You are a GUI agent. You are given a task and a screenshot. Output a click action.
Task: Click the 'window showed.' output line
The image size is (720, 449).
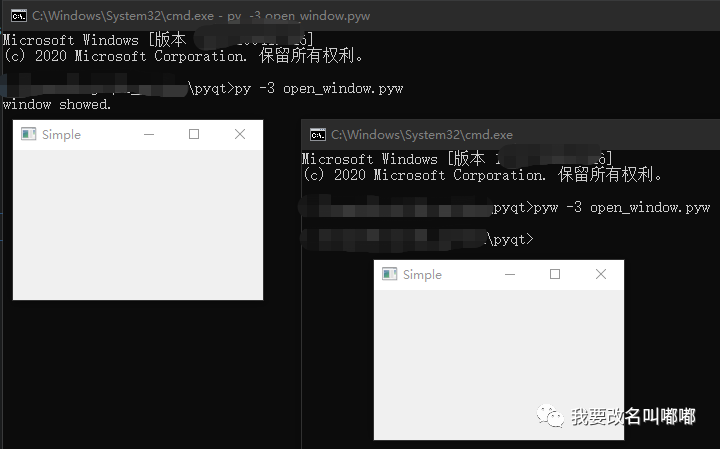tap(57, 104)
